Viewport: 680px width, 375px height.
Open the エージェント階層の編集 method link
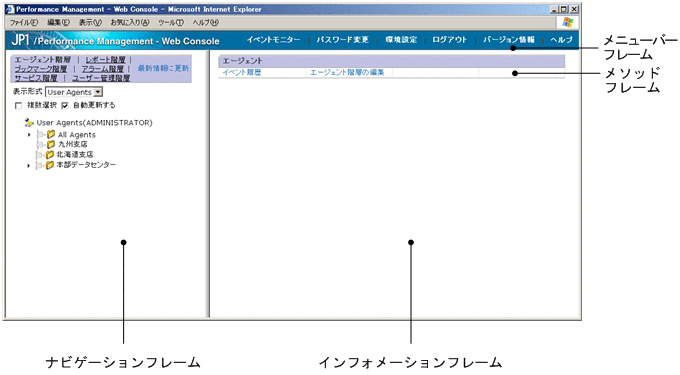347,72
